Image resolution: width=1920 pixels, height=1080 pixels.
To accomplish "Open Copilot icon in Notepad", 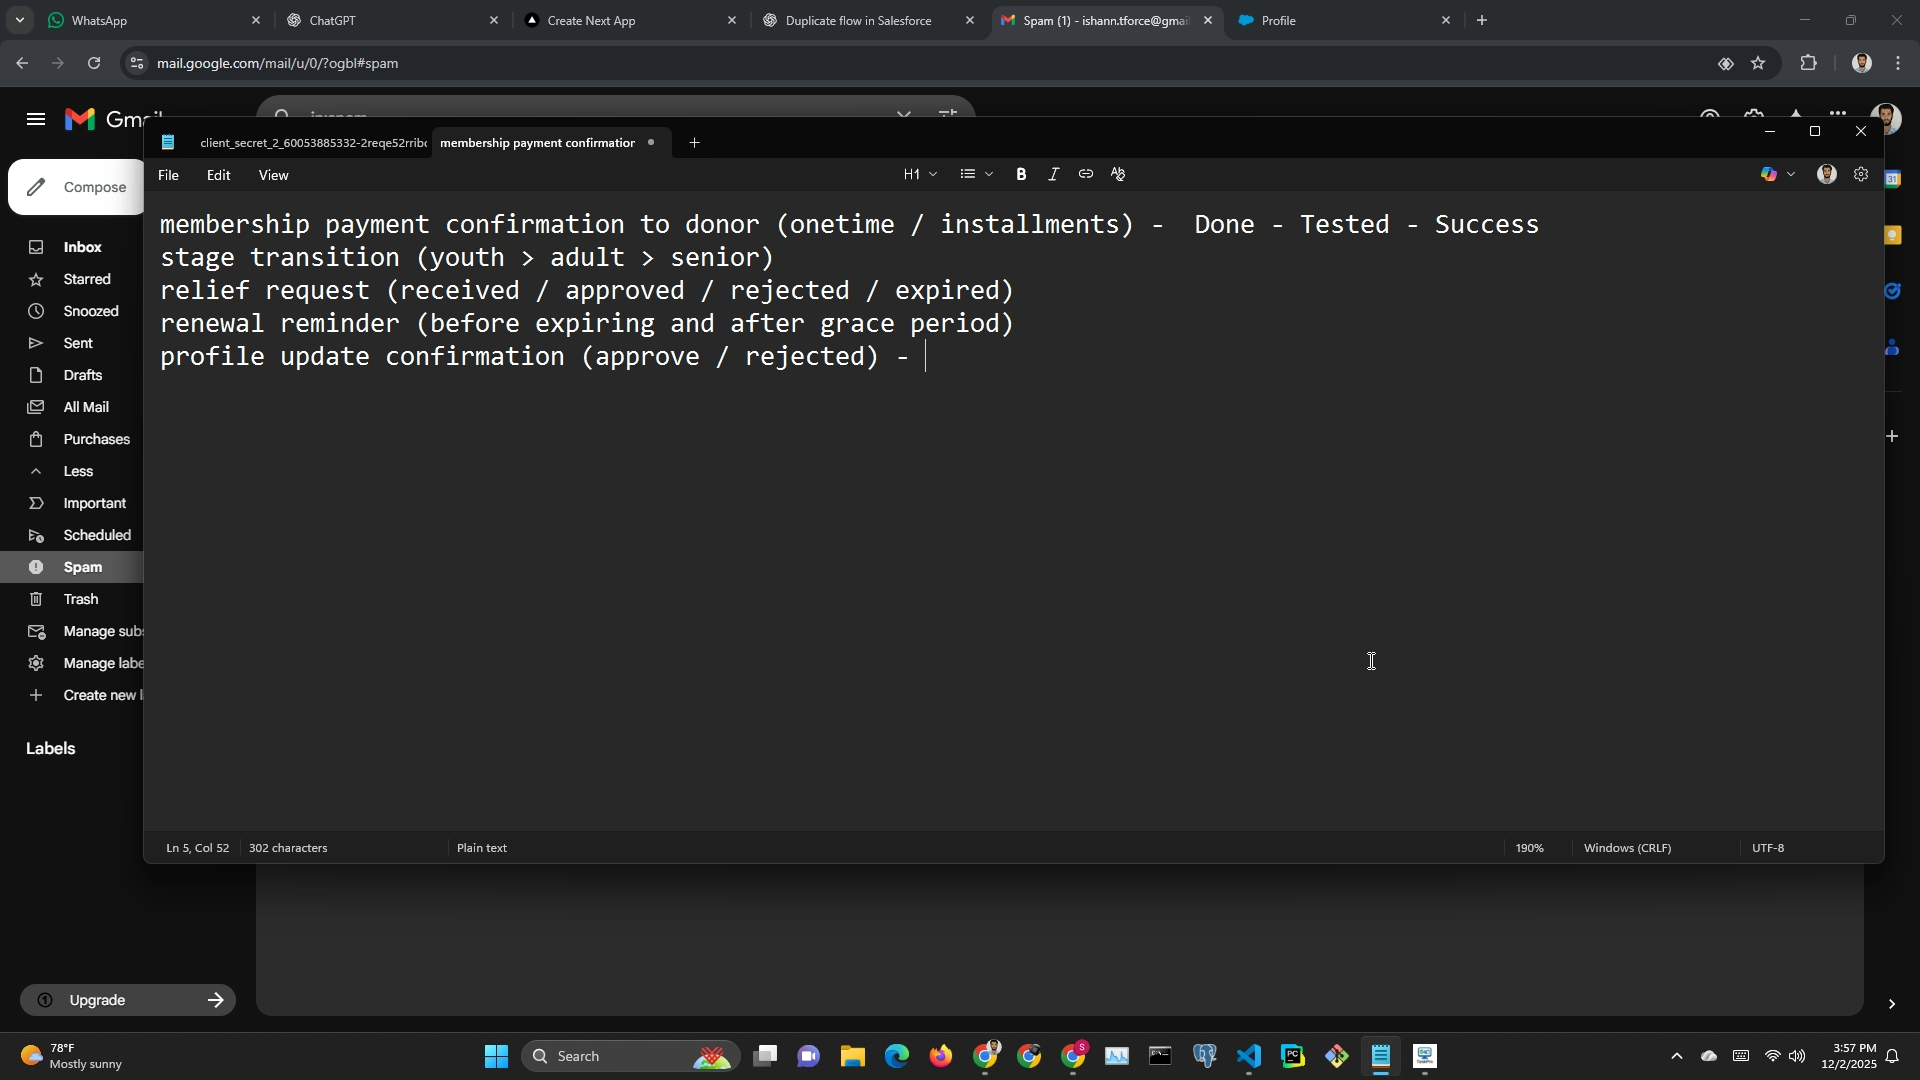I will tap(1768, 174).
